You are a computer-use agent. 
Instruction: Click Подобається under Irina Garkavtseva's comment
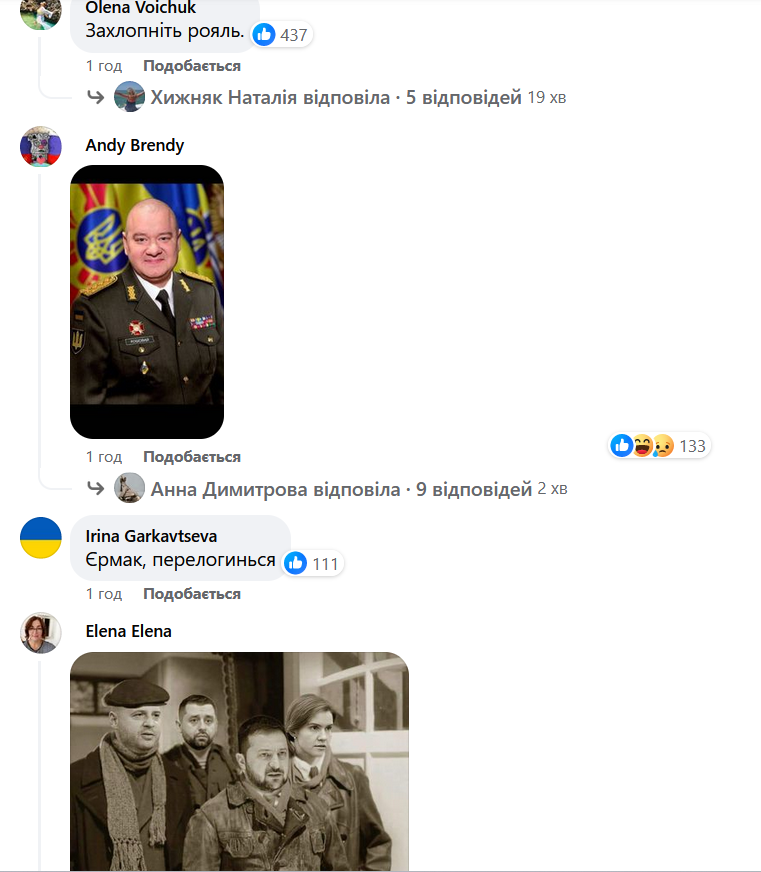pos(192,594)
